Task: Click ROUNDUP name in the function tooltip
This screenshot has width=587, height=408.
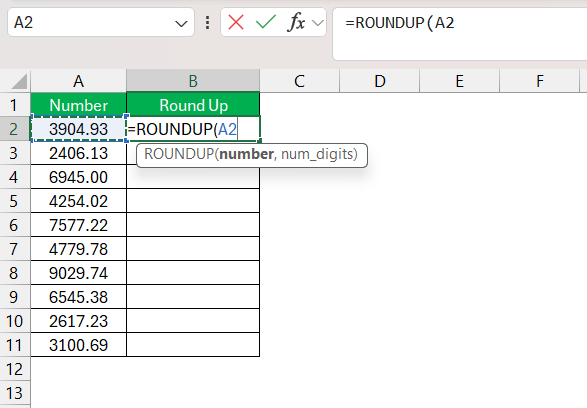Action: [179, 154]
